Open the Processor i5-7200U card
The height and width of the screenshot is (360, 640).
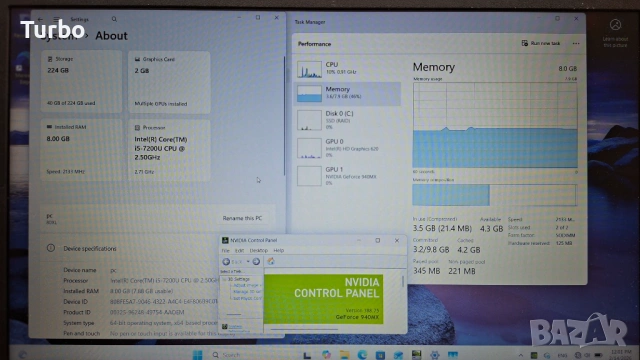point(169,150)
